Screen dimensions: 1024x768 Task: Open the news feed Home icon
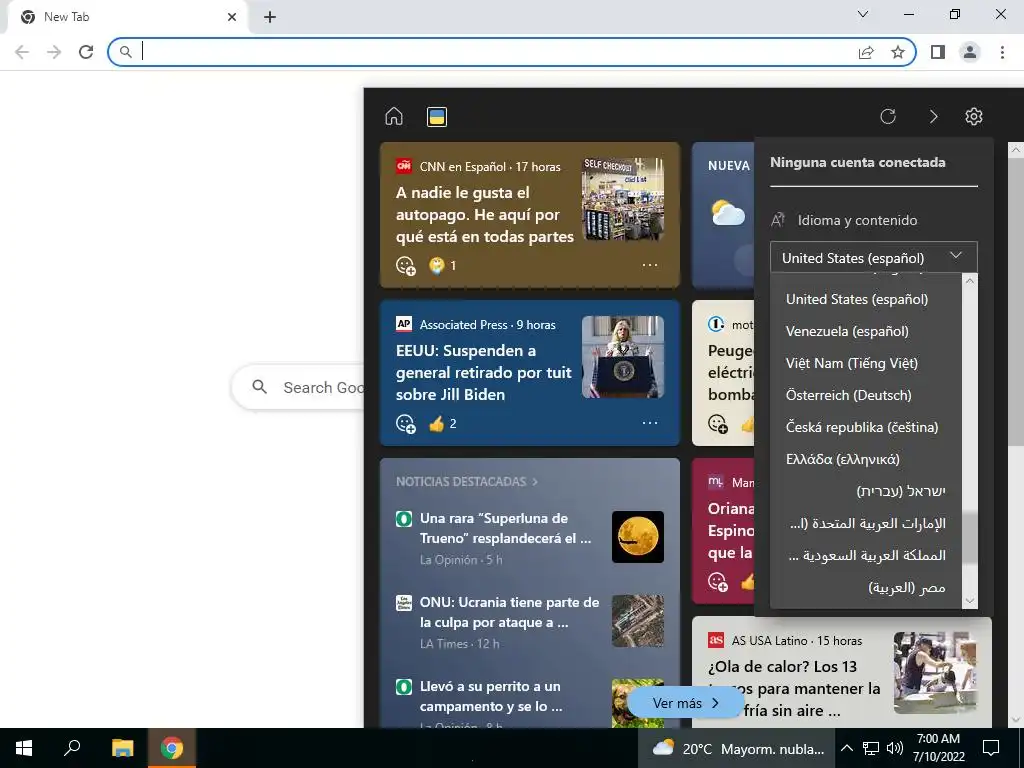click(x=394, y=116)
